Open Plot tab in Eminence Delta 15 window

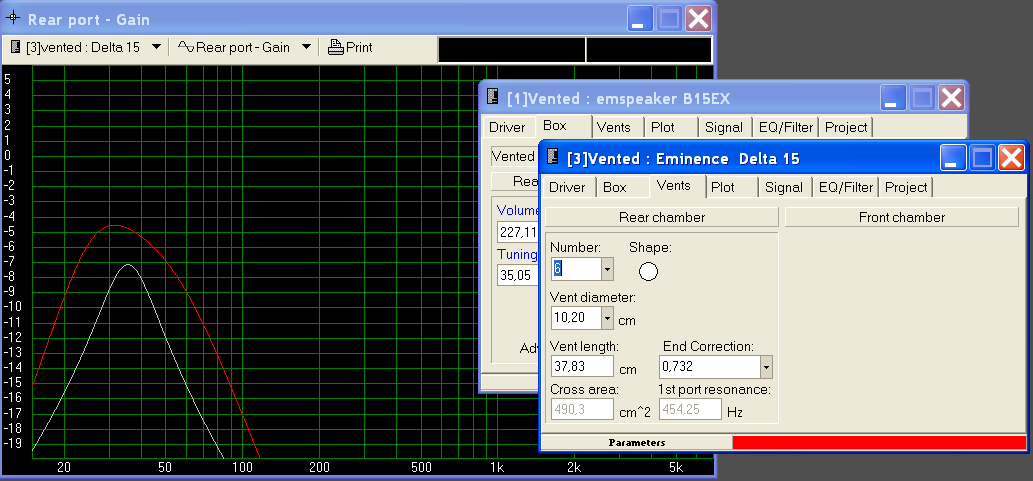pos(723,188)
